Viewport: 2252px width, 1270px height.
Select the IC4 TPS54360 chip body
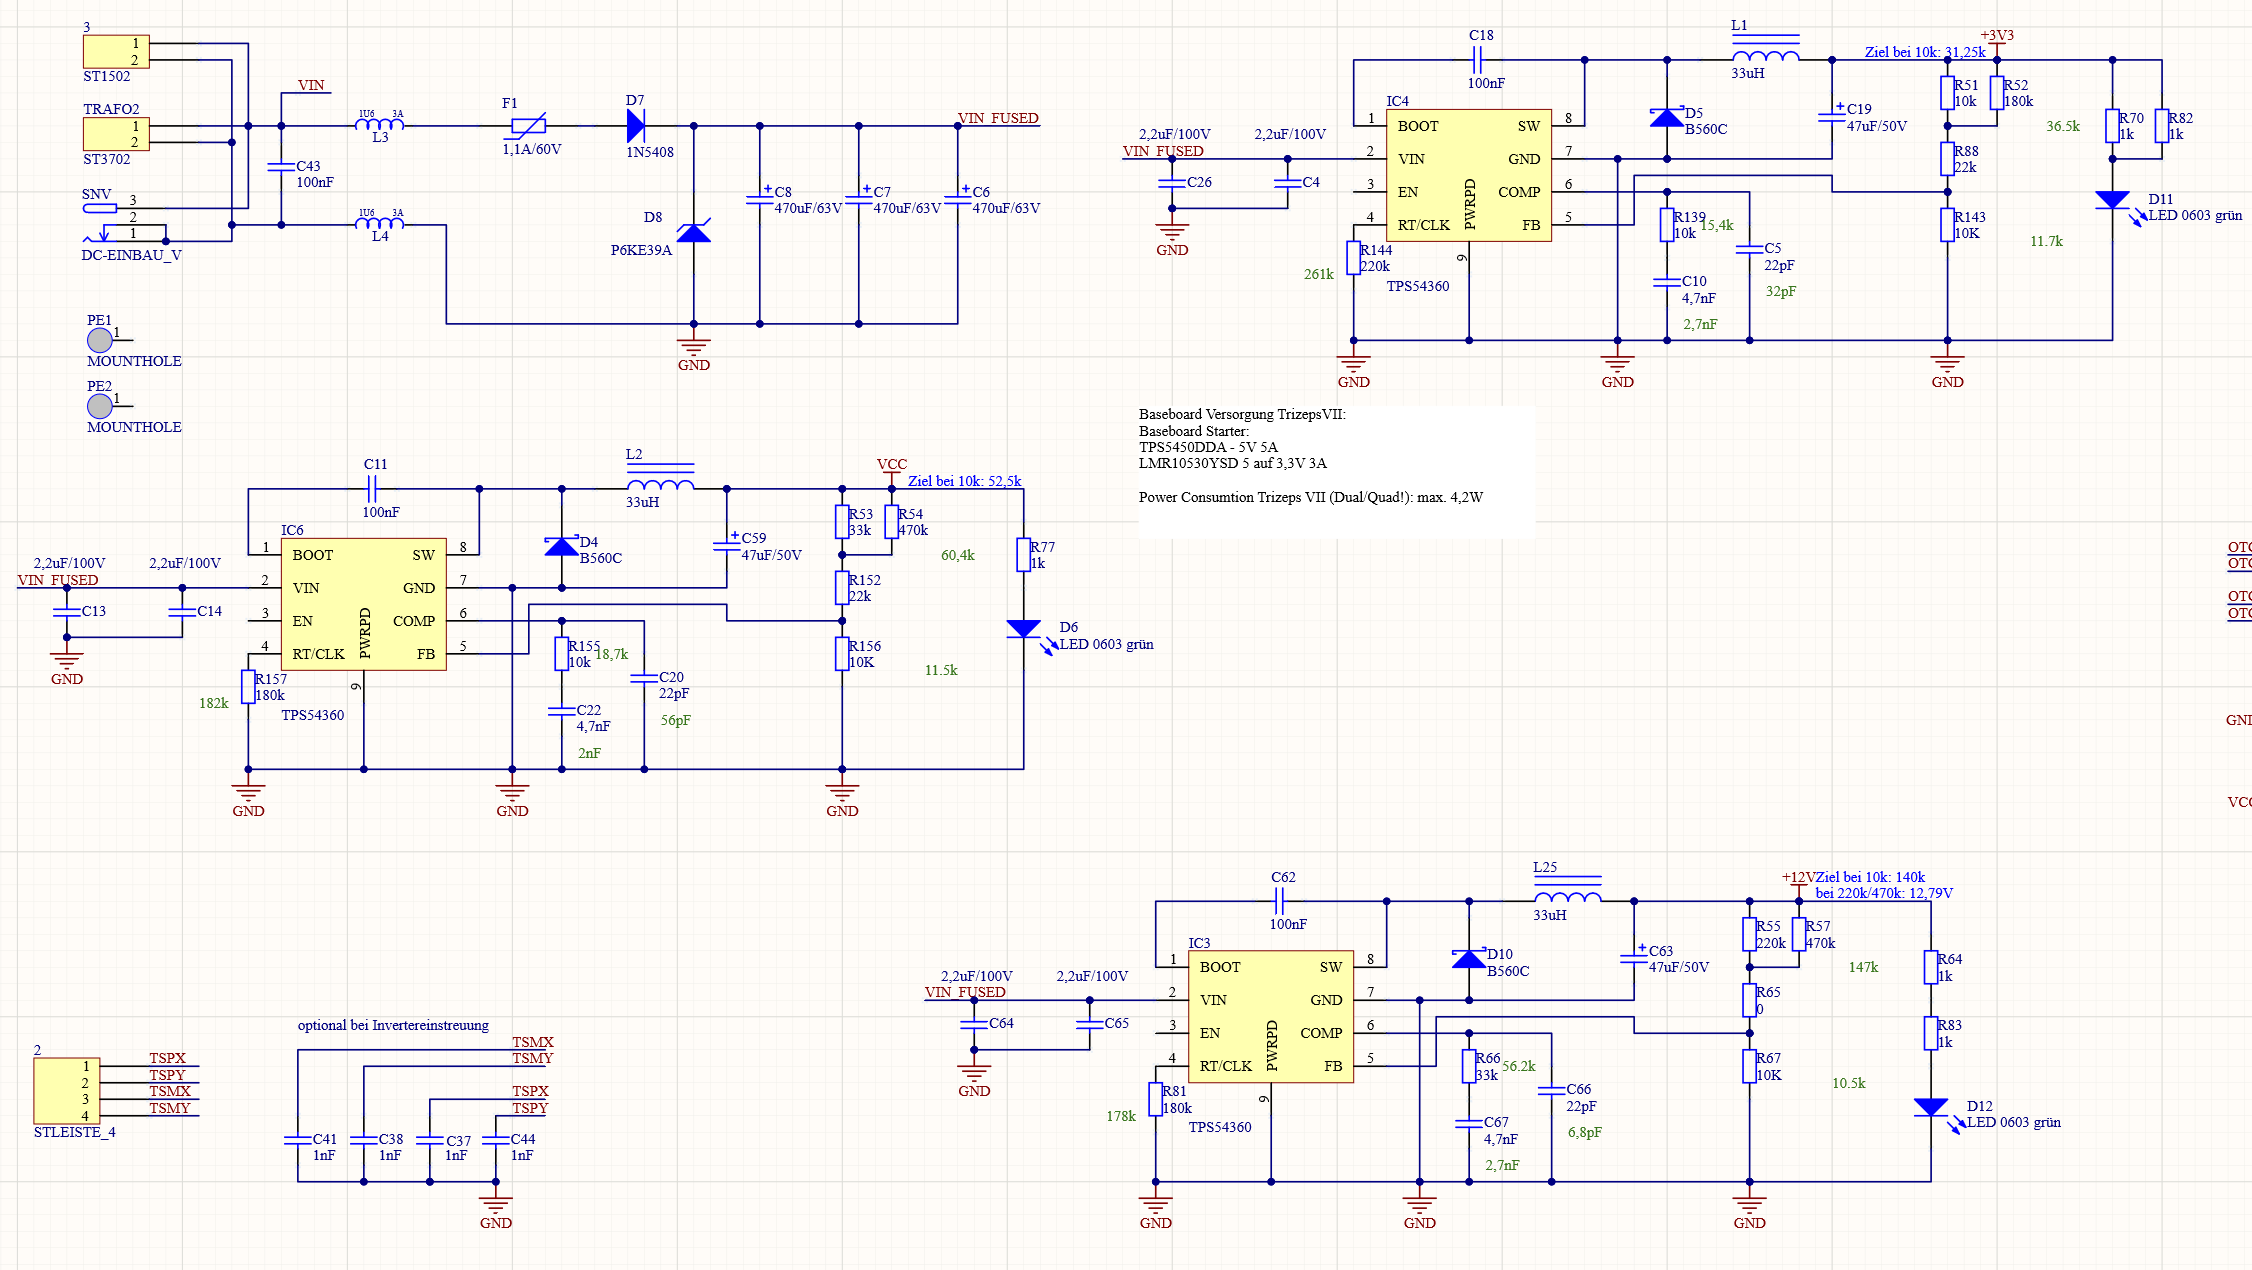(x=1468, y=175)
